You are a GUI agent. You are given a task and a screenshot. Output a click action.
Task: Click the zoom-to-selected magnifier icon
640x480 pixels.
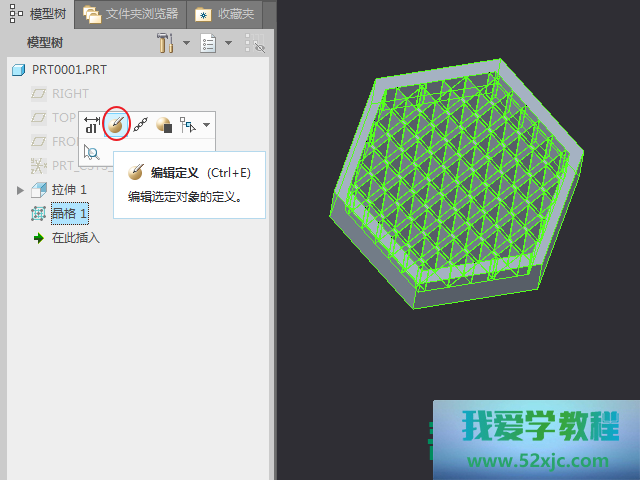(92, 152)
